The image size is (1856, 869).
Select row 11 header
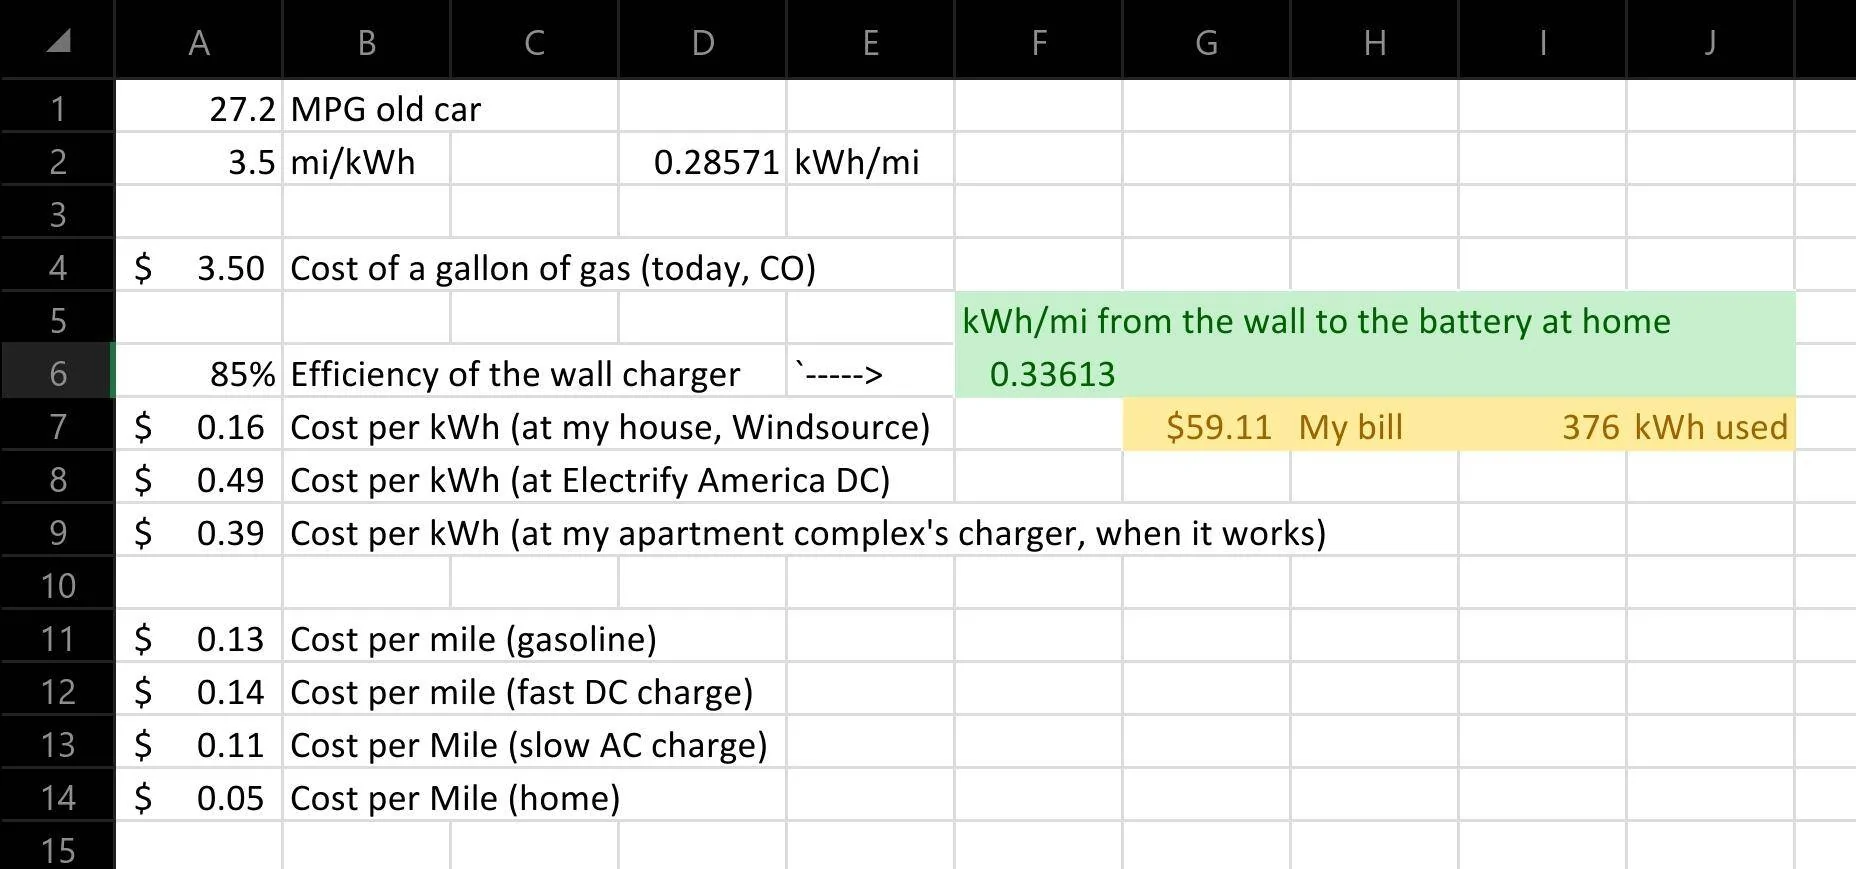click(57, 637)
